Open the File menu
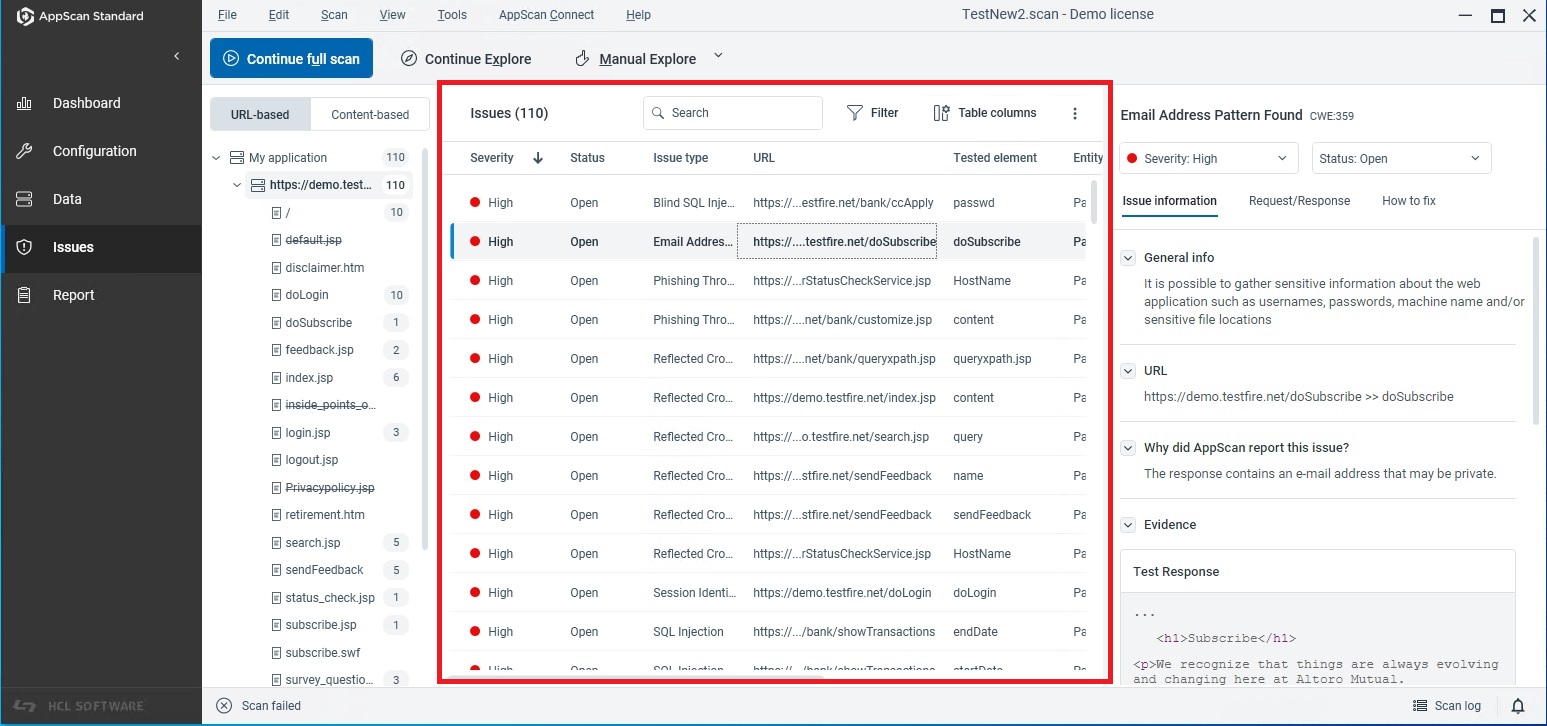This screenshot has width=1547, height=726. tap(227, 15)
